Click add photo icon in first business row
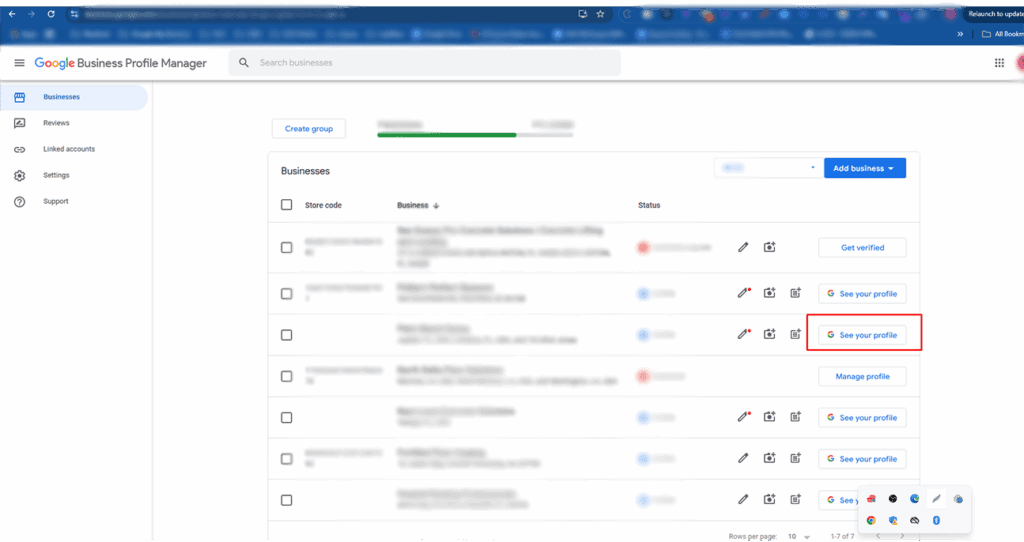1024x542 pixels. pos(769,247)
